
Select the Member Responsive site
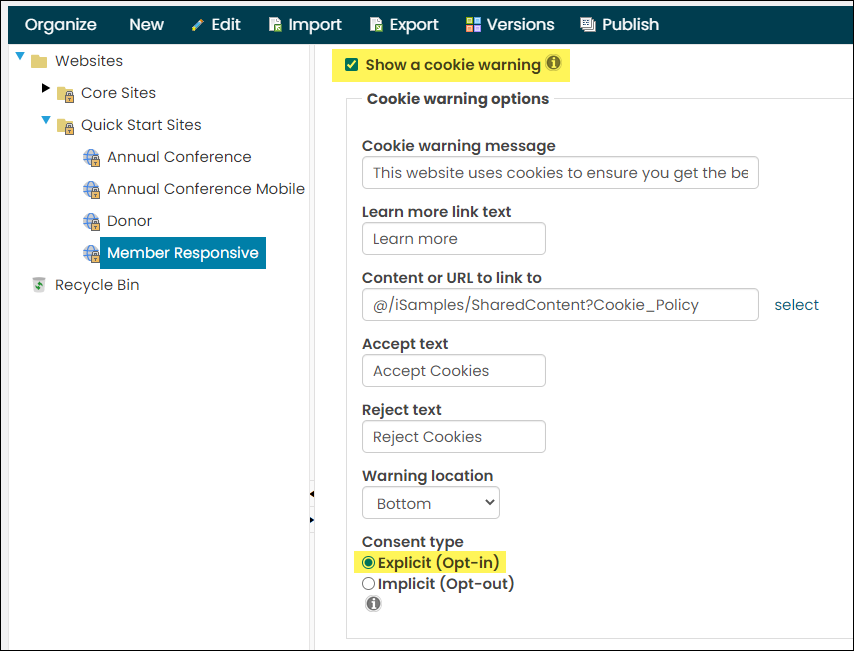point(182,253)
